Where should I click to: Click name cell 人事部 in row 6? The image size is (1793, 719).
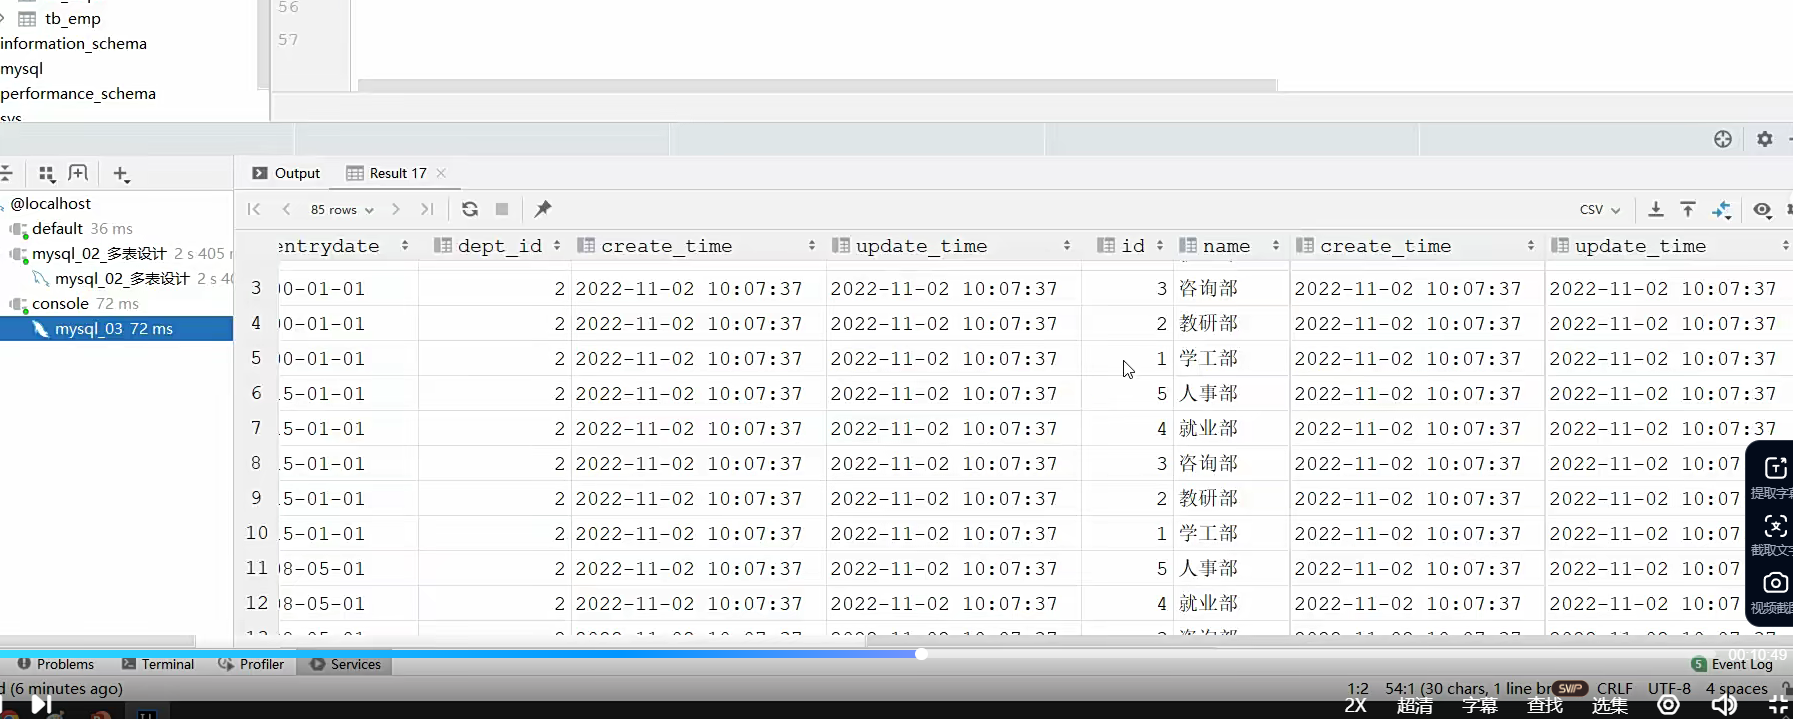1208,393
